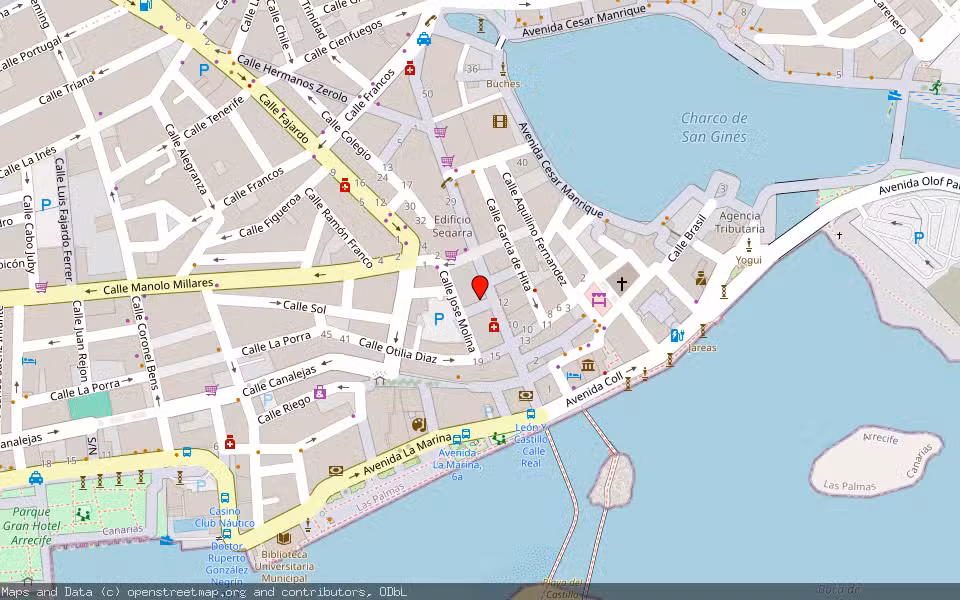Click the Calle Aquilino Fernandez label
Viewport: 960px width, 600px height.
click(534, 228)
